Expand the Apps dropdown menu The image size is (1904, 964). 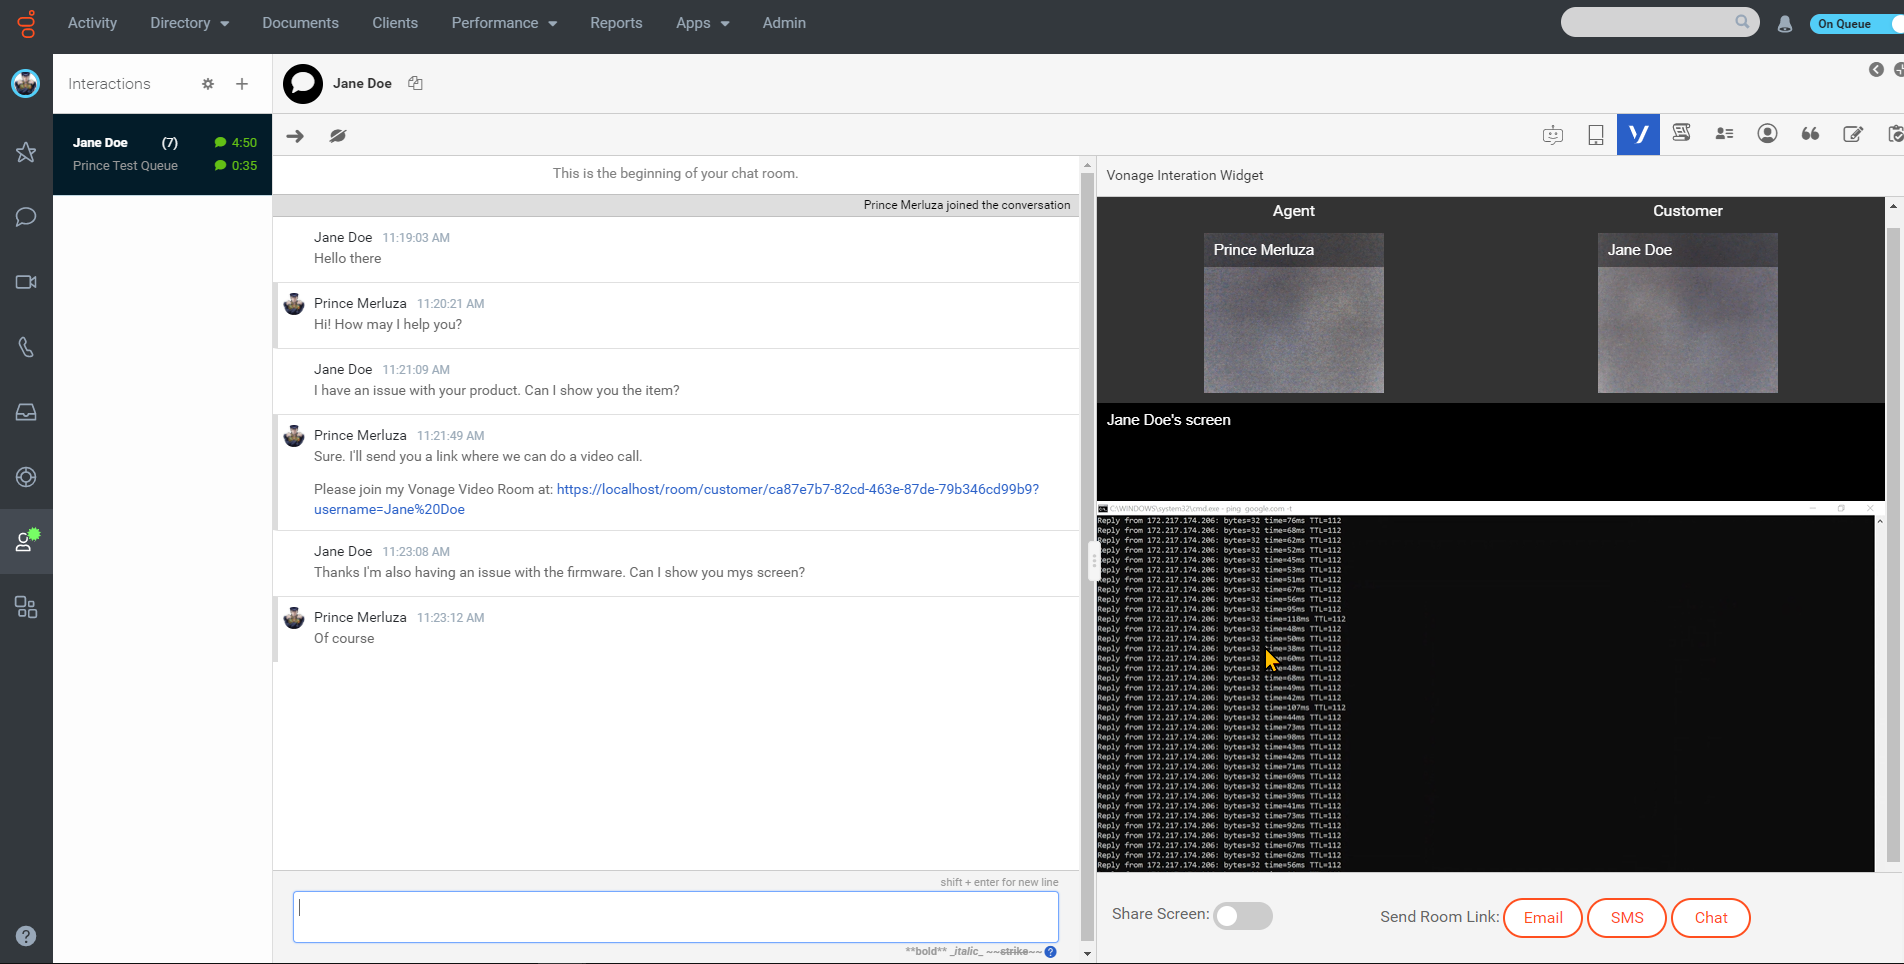pyautogui.click(x=702, y=23)
